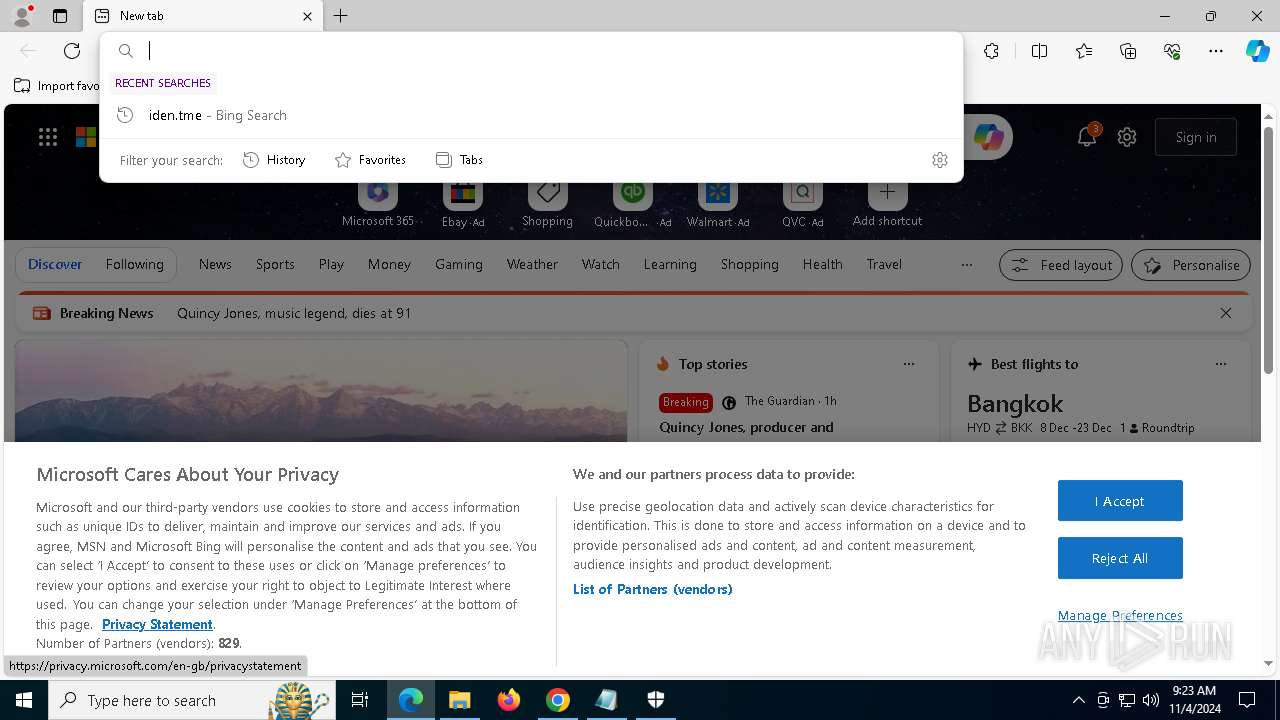Open Settings and more ellipsis menu
1280x720 pixels.
pyautogui.click(x=1216, y=51)
